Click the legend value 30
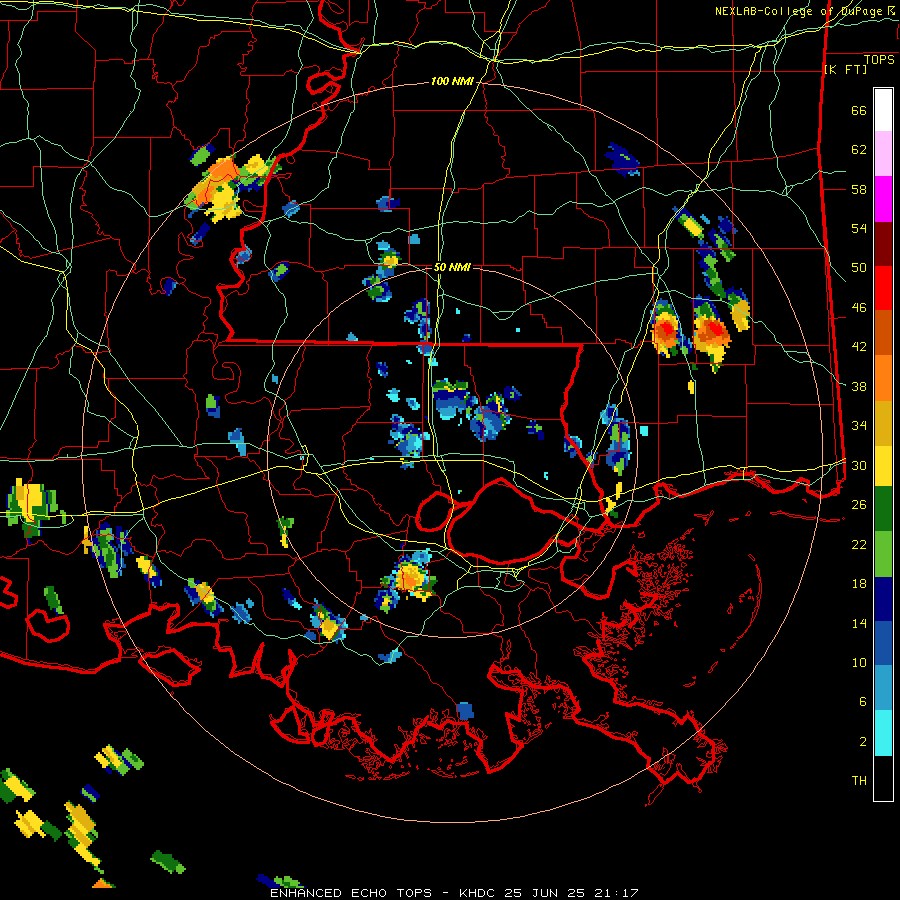 pos(859,465)
